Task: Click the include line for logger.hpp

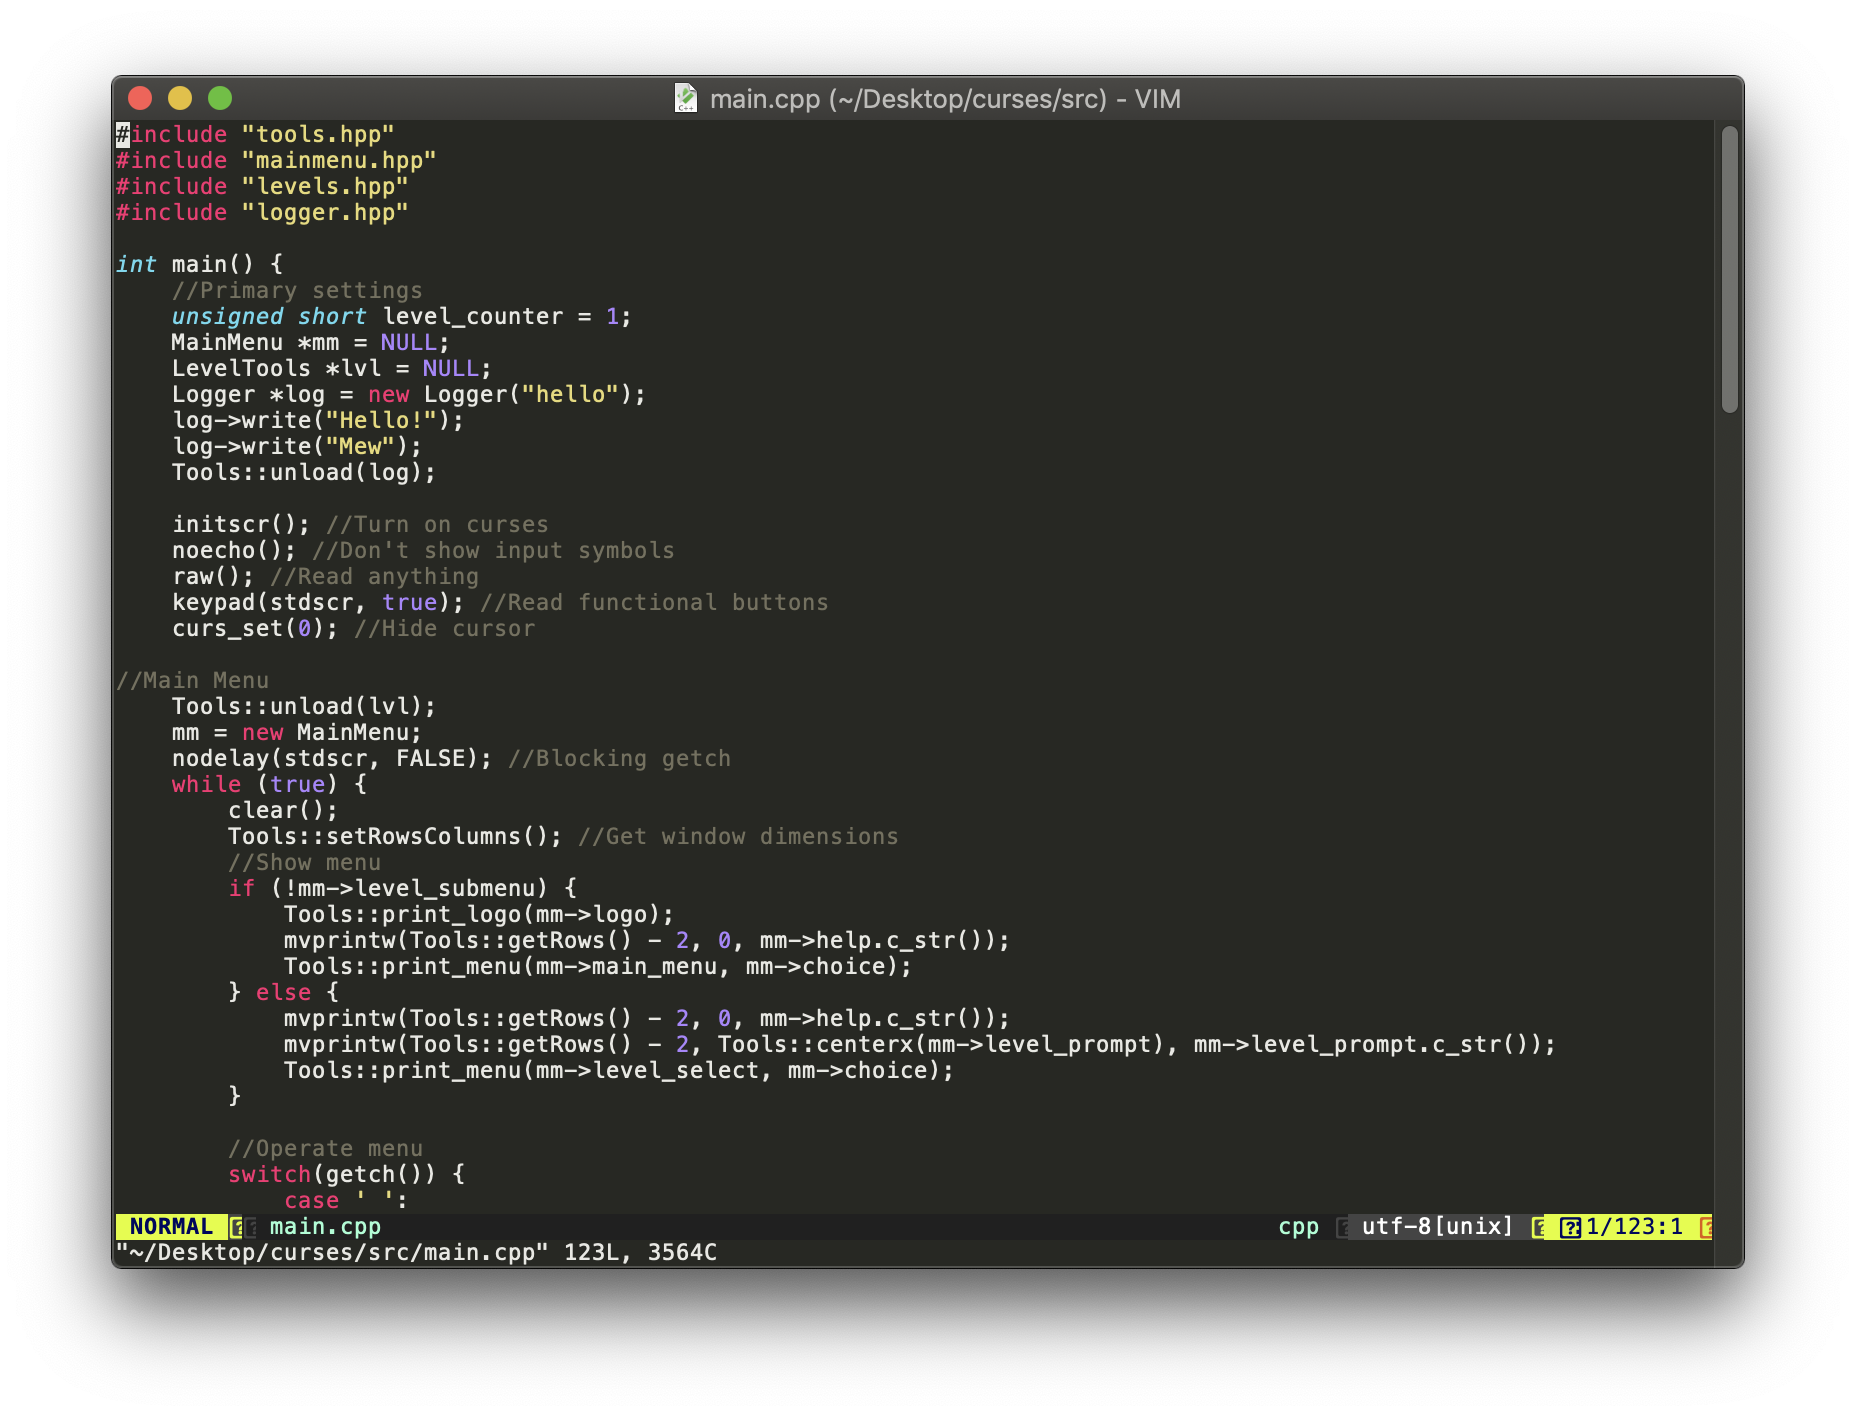Action: (x=261, y=211)
